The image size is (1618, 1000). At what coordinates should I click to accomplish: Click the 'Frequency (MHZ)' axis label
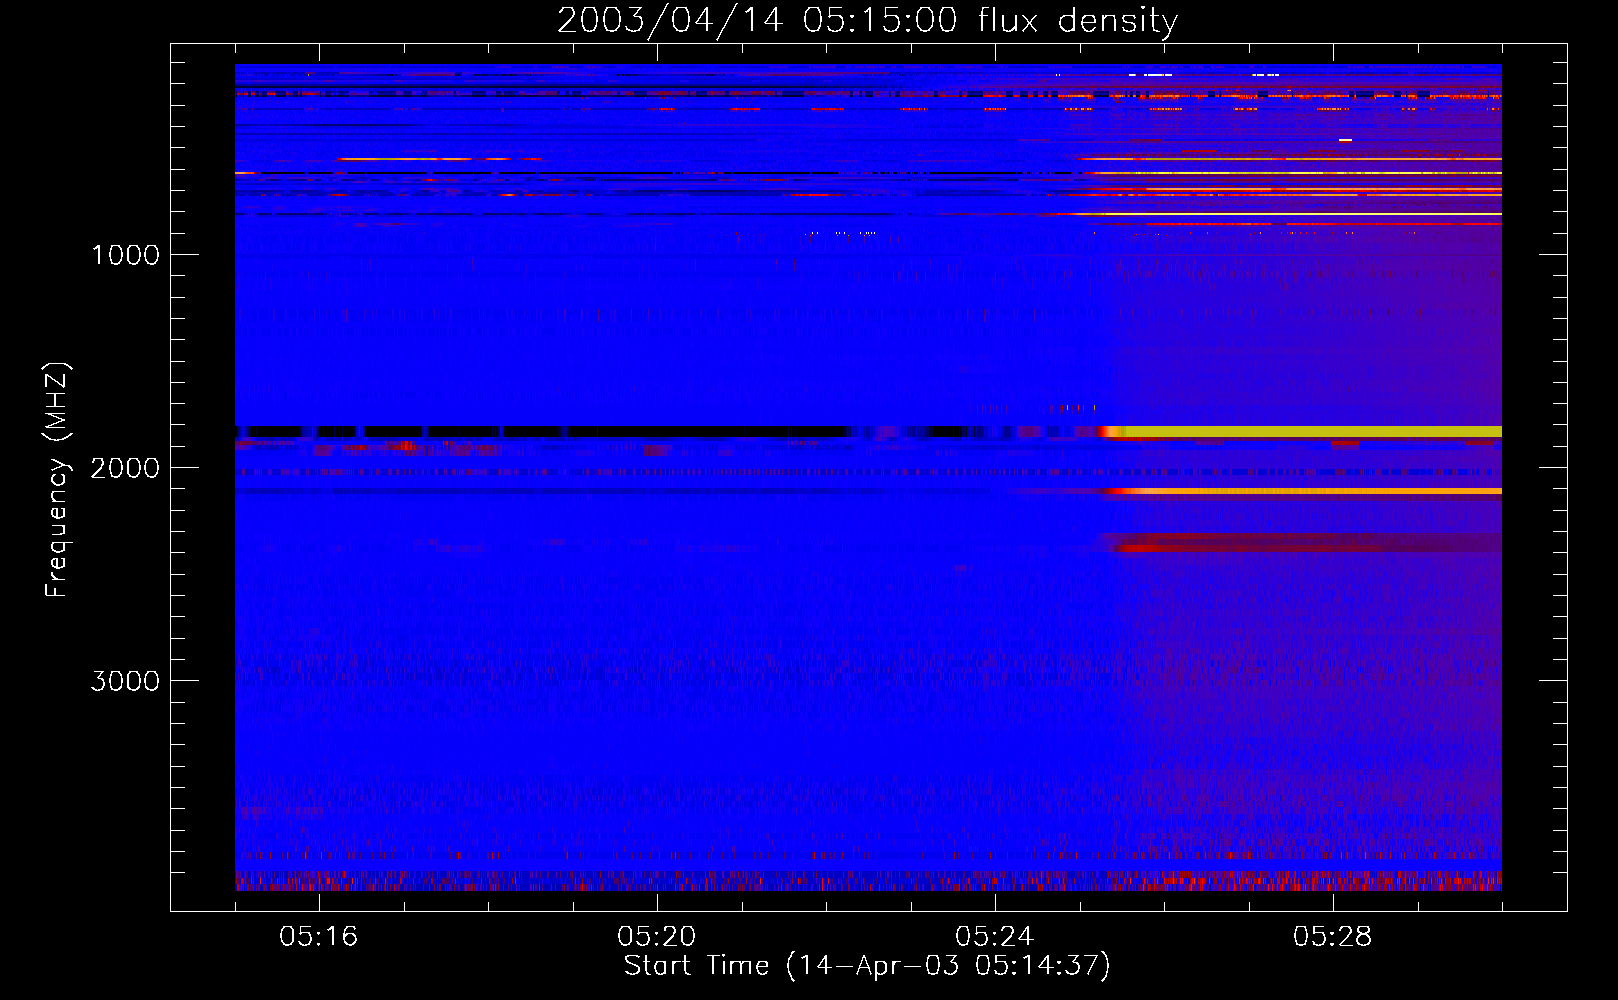point(57,480)
